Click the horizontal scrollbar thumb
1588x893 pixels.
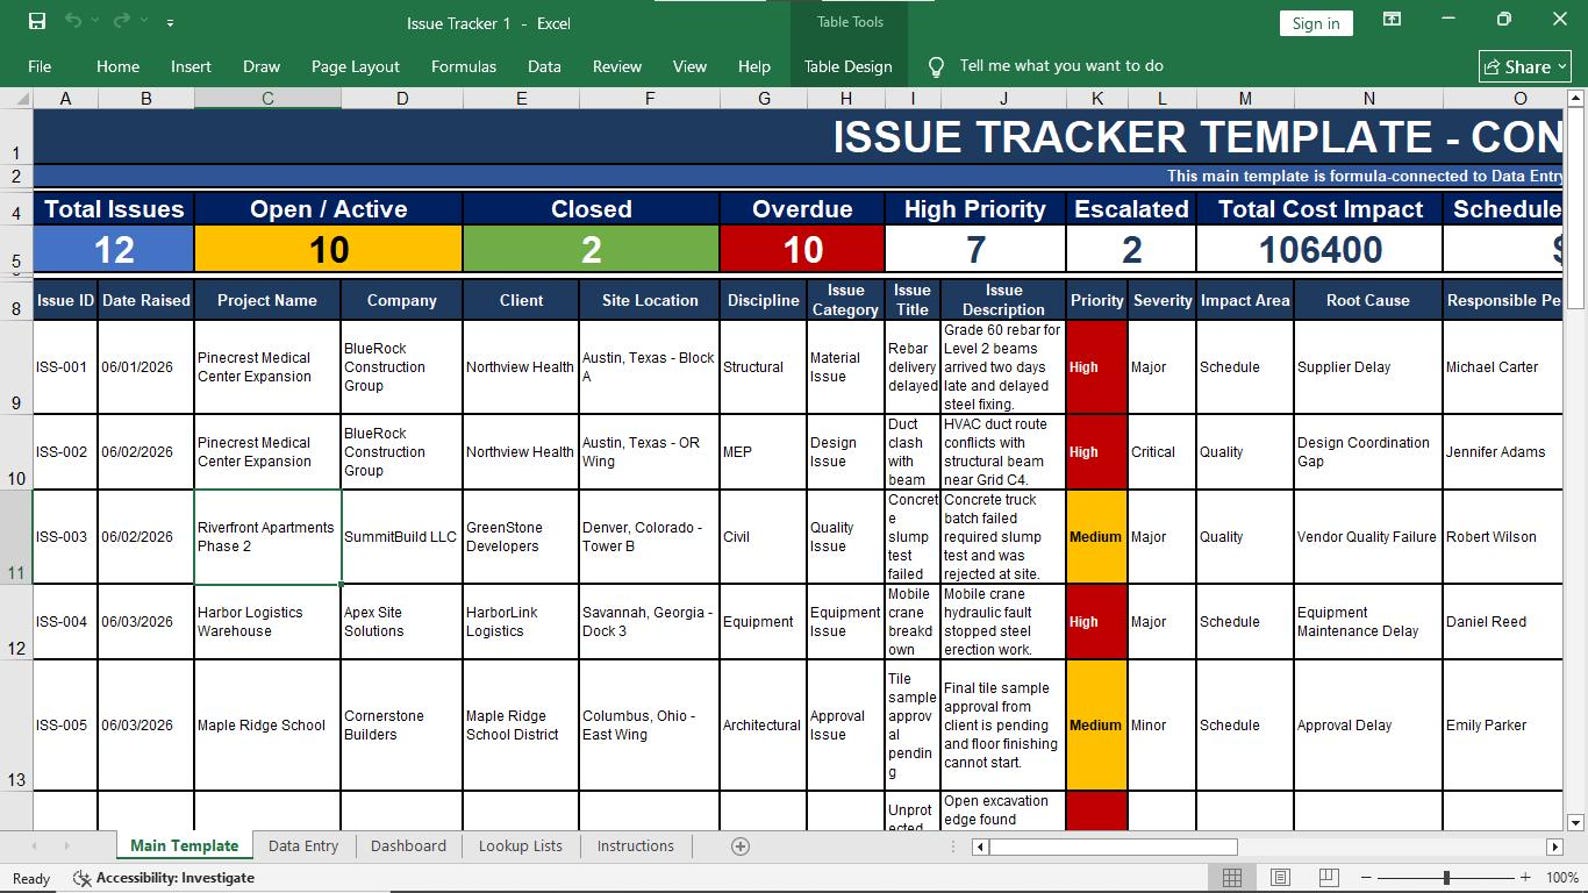(x=1113, y=847)
